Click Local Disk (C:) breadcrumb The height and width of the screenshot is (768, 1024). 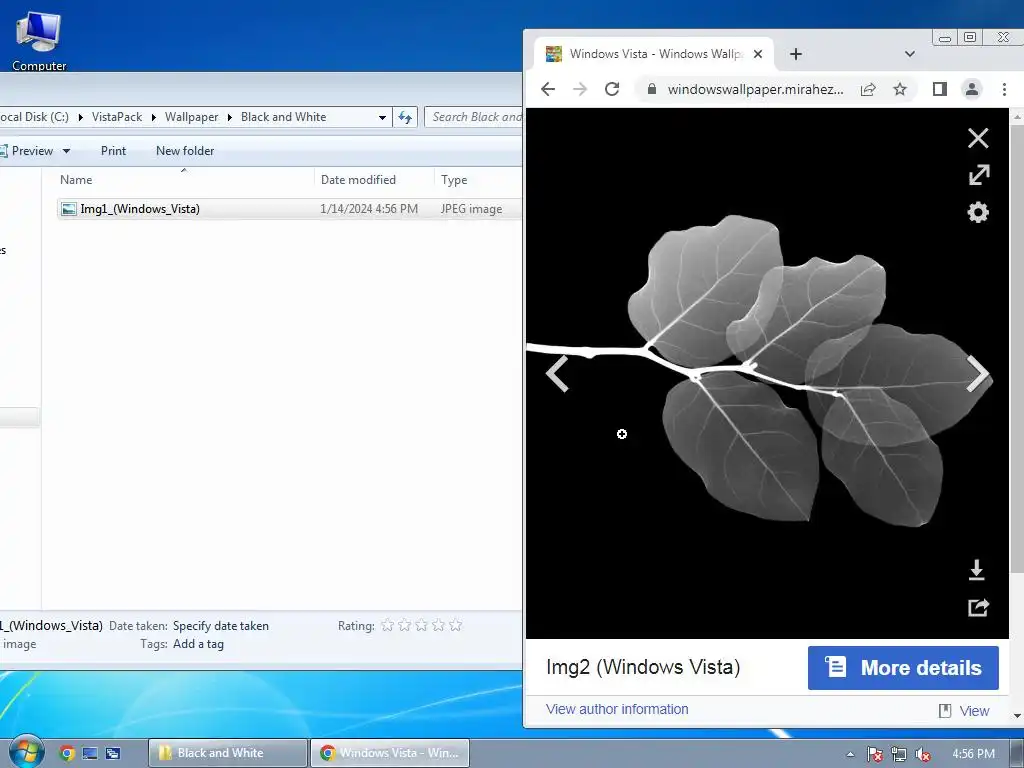[34, 117]
